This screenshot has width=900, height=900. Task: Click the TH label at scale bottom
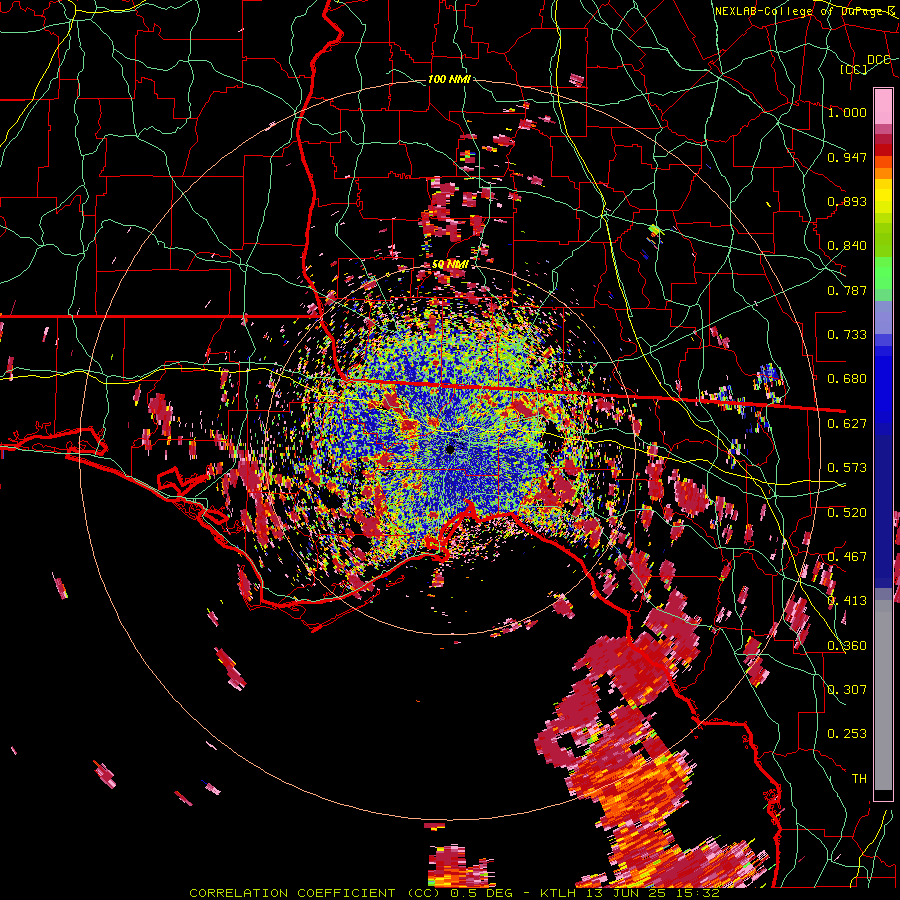(x=859, y=779)
